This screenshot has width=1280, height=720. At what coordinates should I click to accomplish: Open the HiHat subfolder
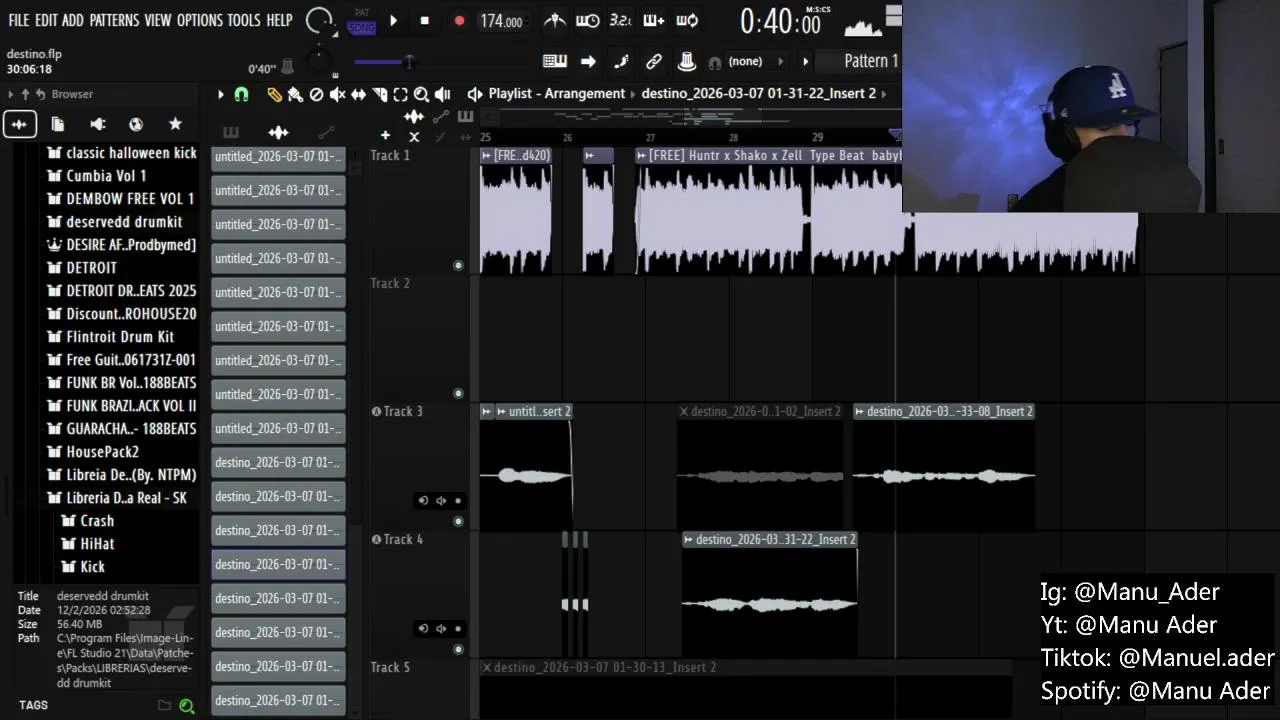pyautogui.click(x=88, y=544)
